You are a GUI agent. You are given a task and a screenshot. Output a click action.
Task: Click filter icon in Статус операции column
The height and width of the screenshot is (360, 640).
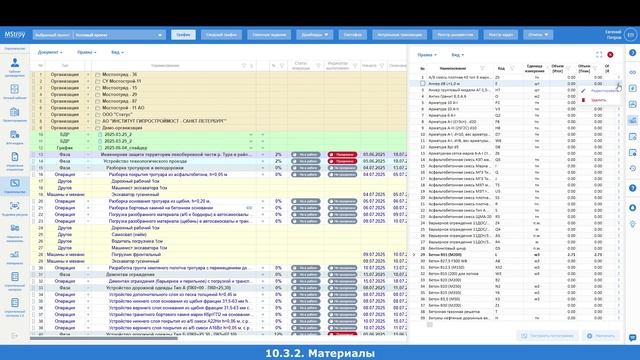pos(318,65)
